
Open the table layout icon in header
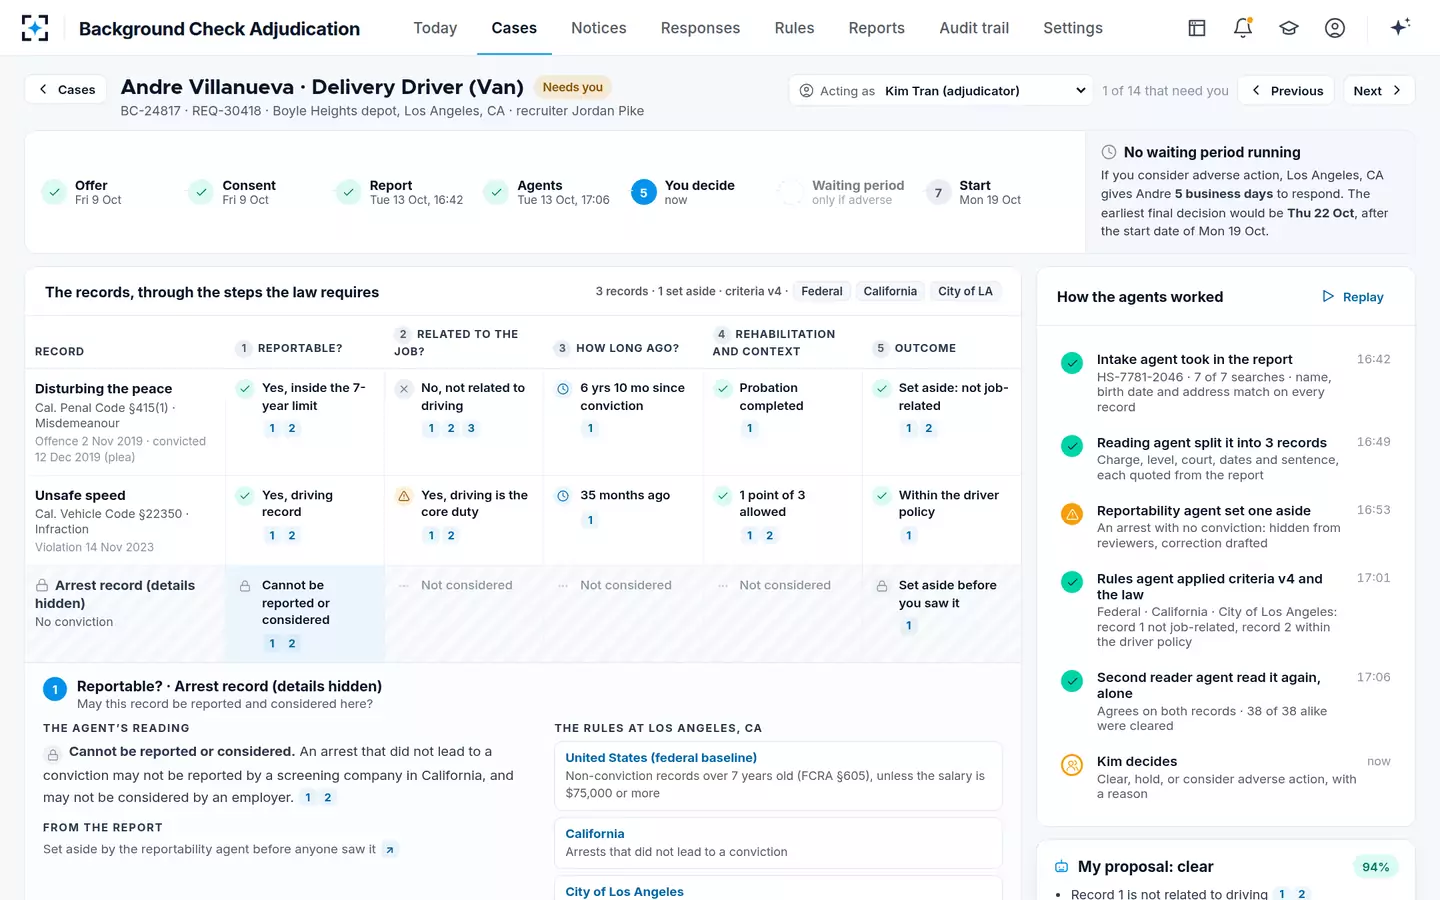1197,28
